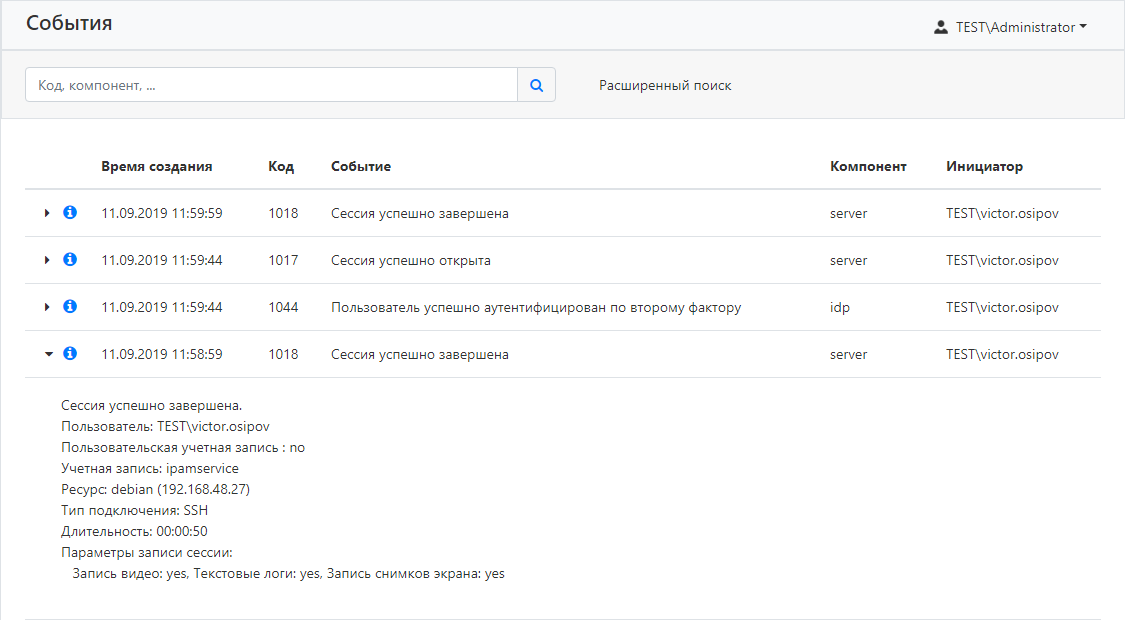This screenshot has width=1125, height=620.
Task: Expand the 11:59:59 session ended row
Action: [47, 213]
